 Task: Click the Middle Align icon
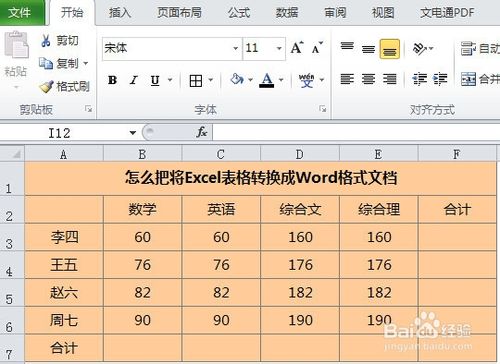(368, 49)
